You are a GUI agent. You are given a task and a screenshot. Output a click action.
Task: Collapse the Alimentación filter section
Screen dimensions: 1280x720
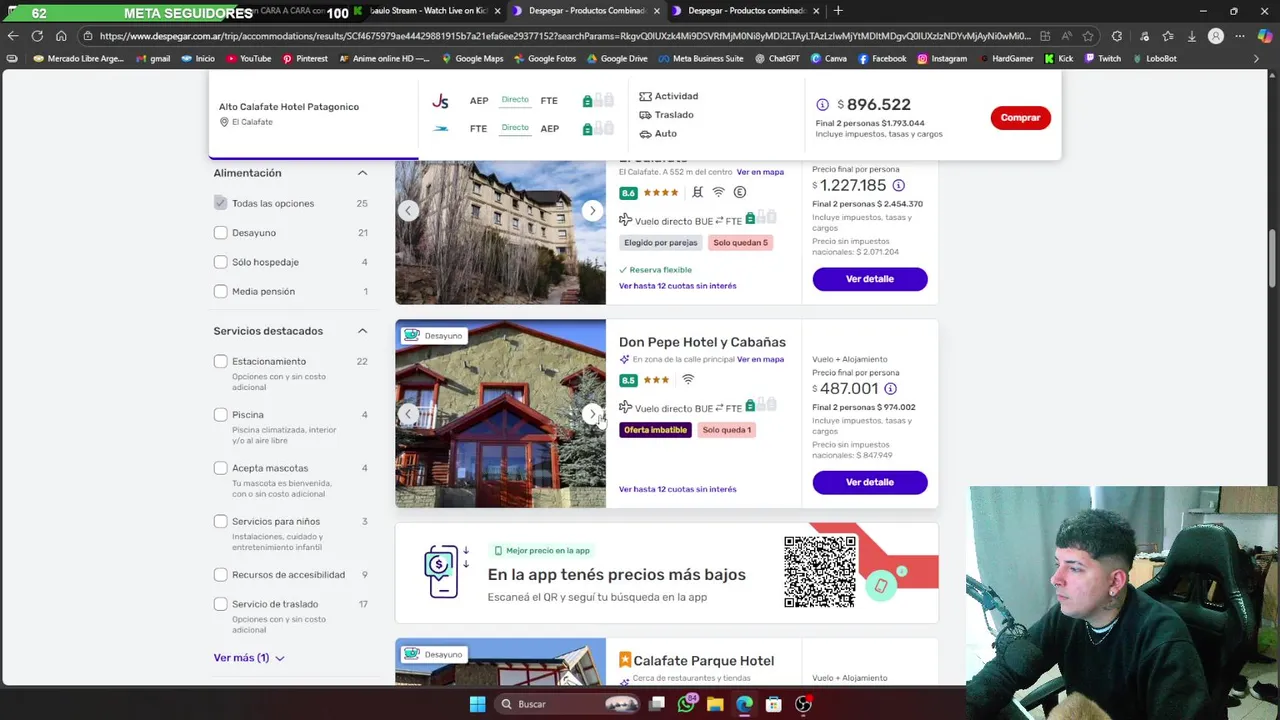362,173
